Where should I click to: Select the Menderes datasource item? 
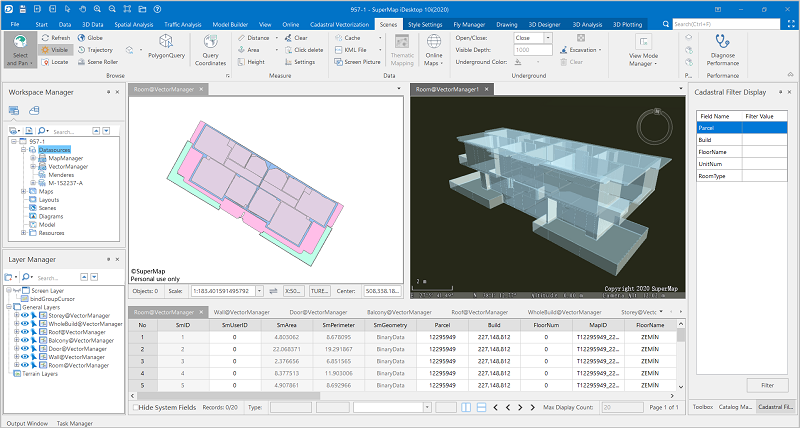[x=61, y=175]
